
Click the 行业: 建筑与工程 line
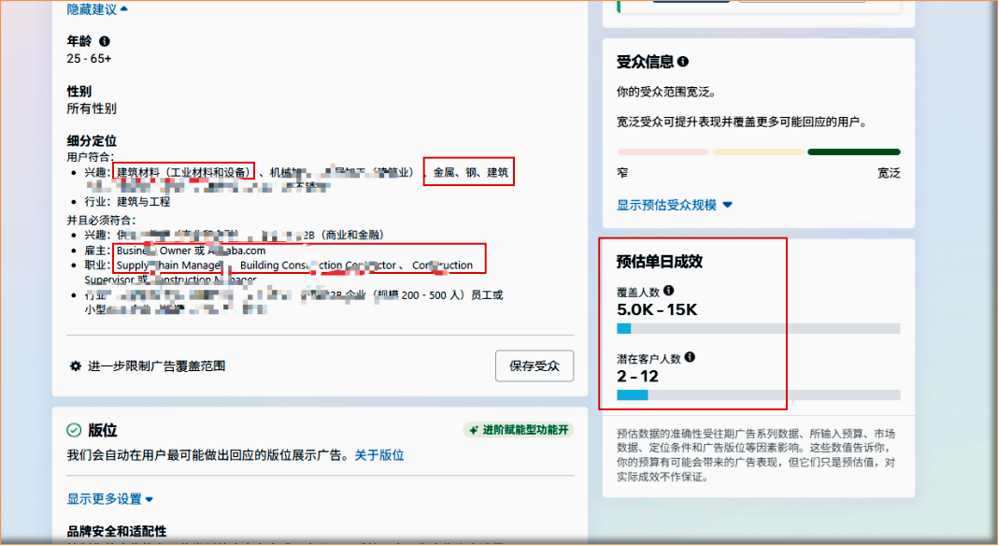pyautogui.click(x=127, y=202)
